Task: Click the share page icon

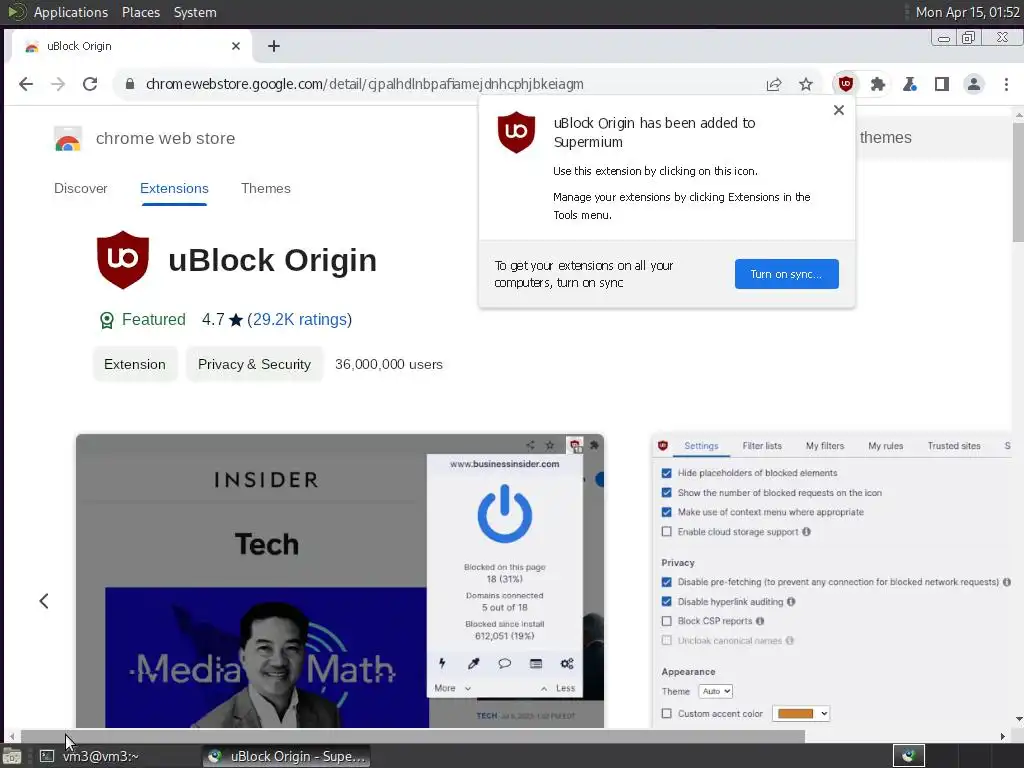Action: [774, 84]
